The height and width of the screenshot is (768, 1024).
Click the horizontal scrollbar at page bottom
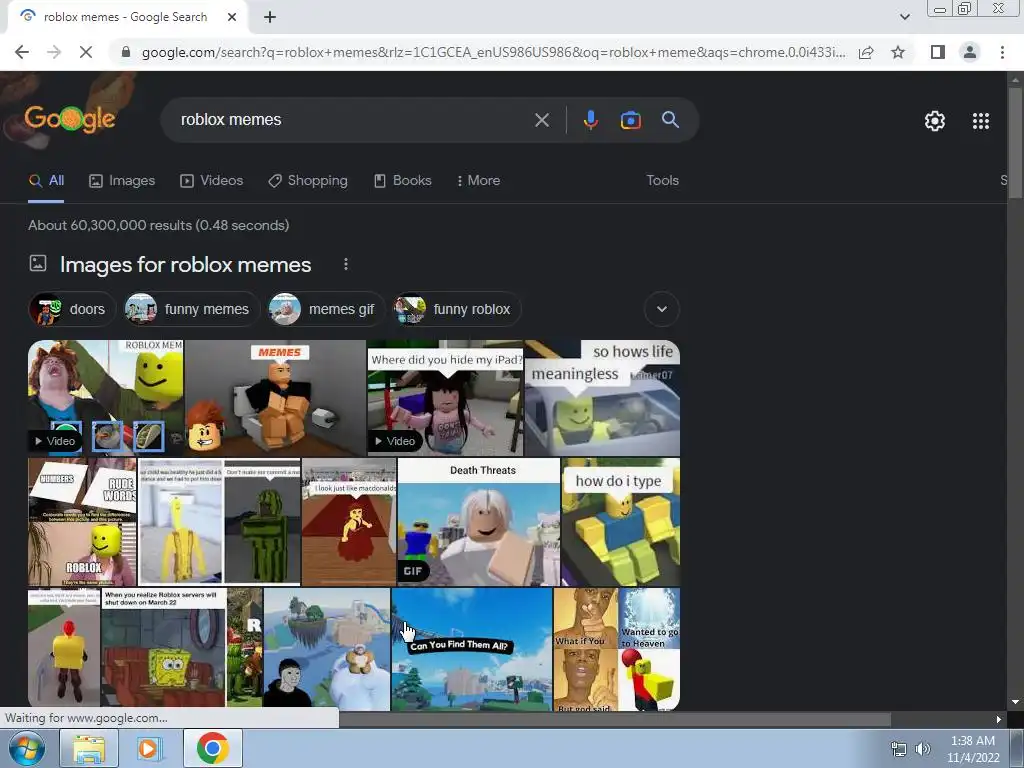point(614,719)
